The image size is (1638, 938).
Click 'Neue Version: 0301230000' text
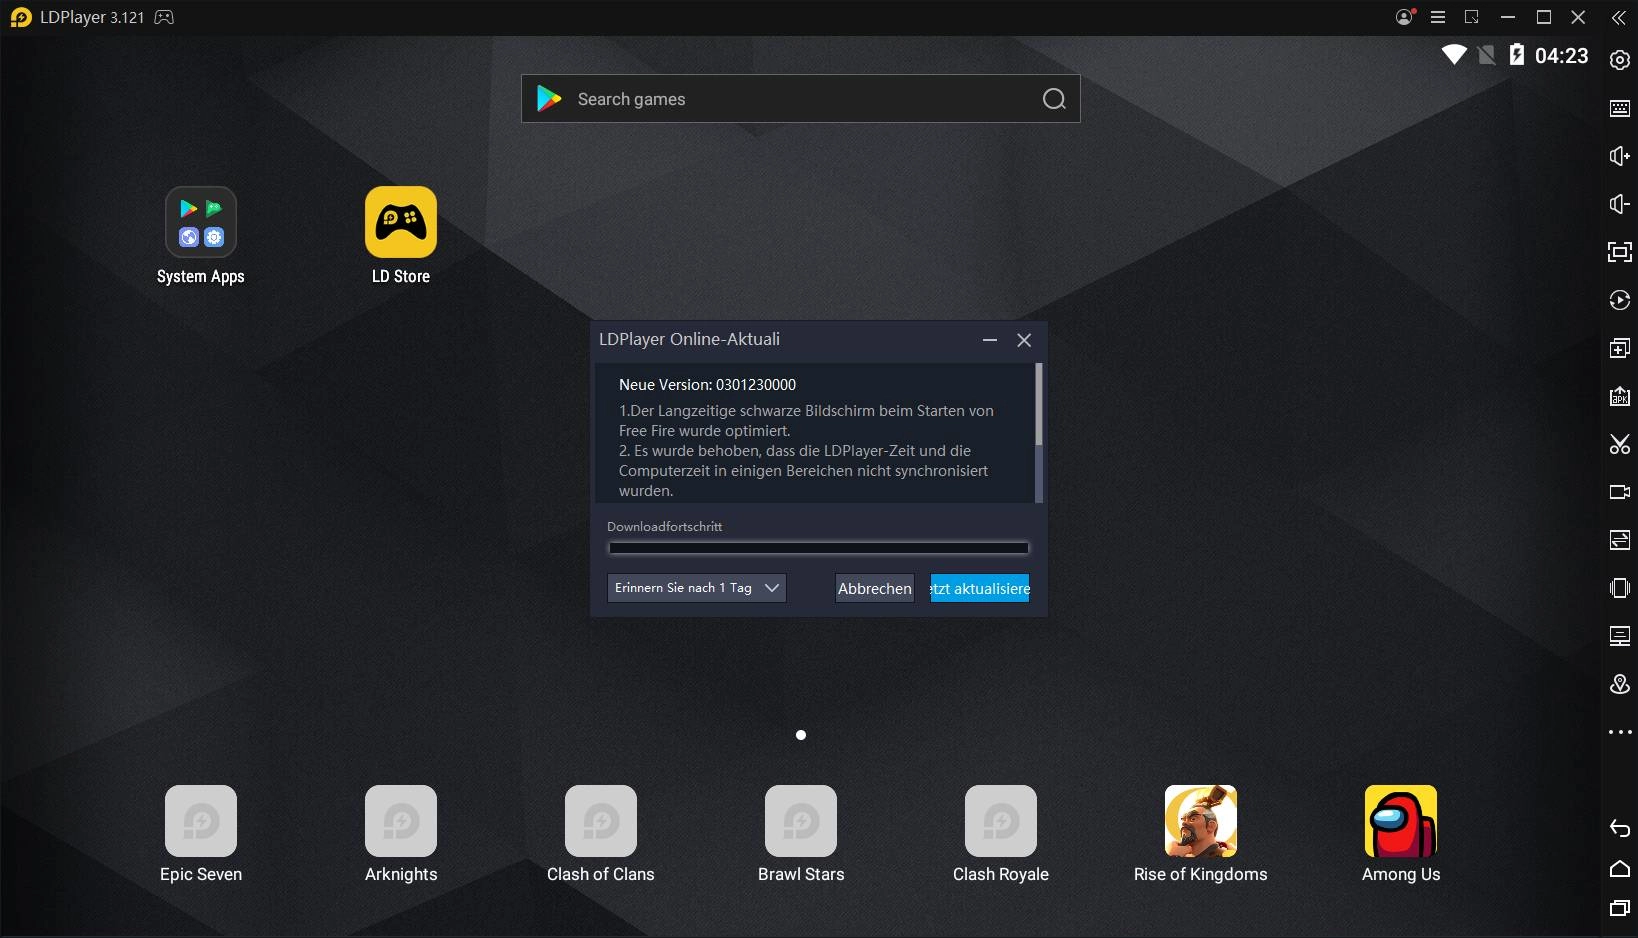point(707,385)
